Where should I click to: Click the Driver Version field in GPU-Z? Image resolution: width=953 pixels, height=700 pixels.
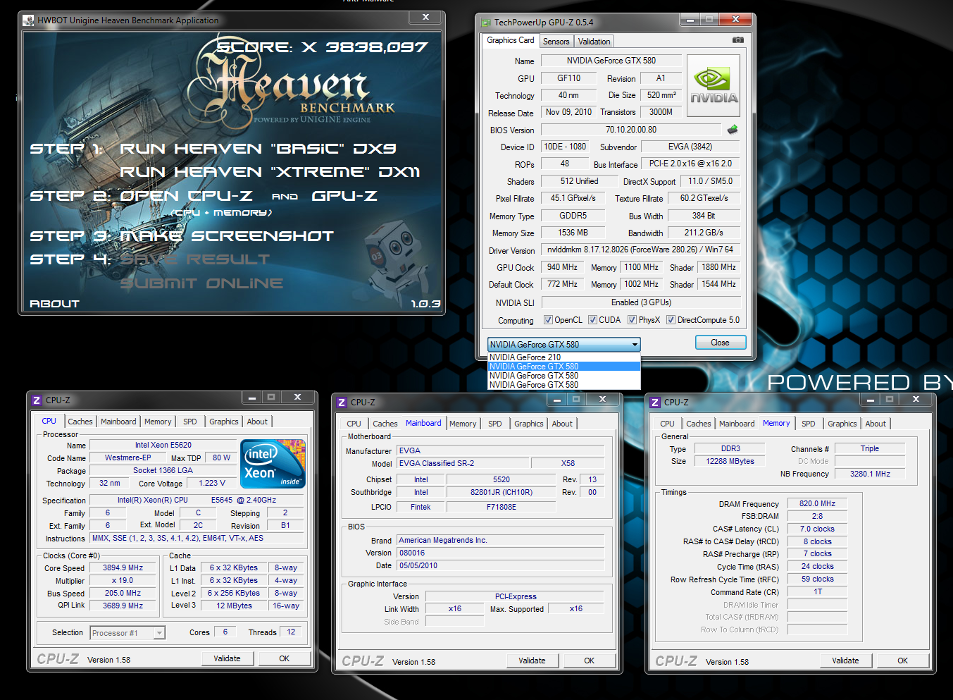click(x=641, y=250)
